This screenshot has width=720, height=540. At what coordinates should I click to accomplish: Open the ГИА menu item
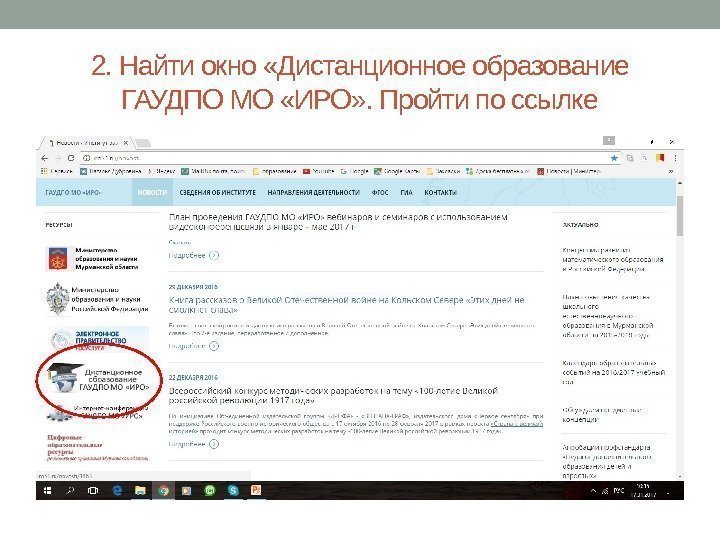coord(406,193)
